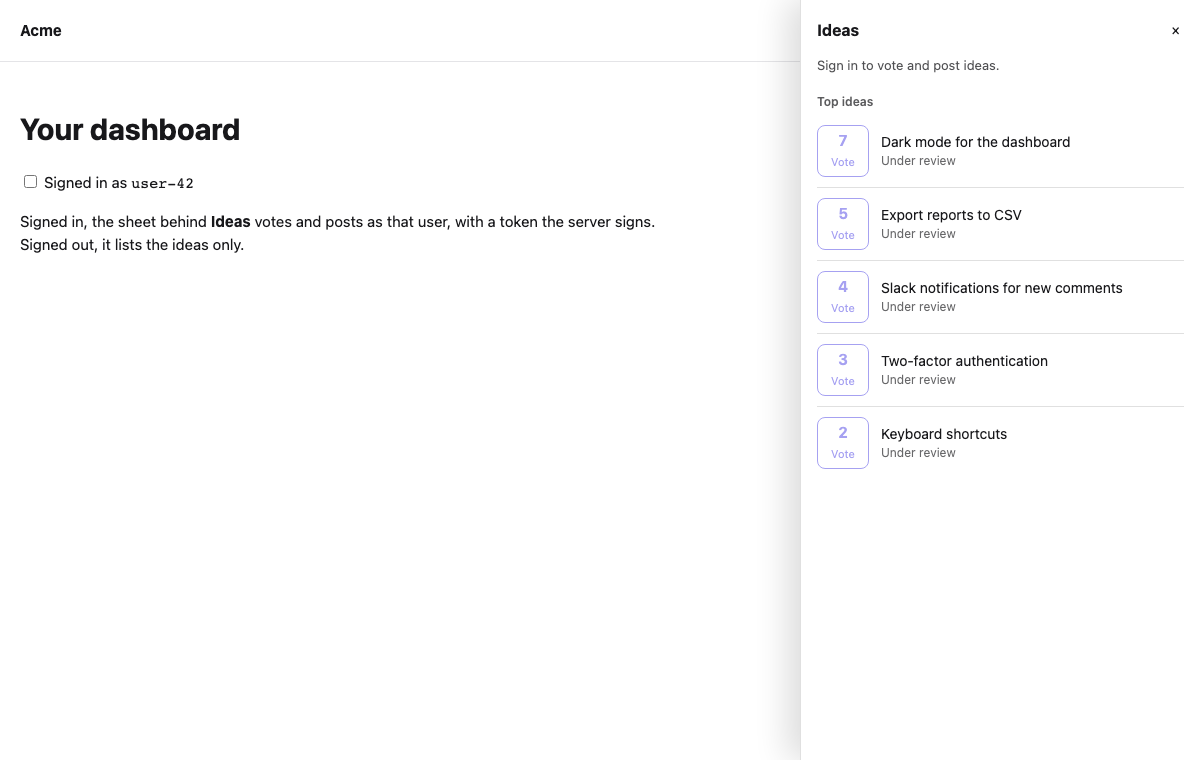Click the Acme logo text
This screenshot has width=1200, height=760.
coord(41,31)
